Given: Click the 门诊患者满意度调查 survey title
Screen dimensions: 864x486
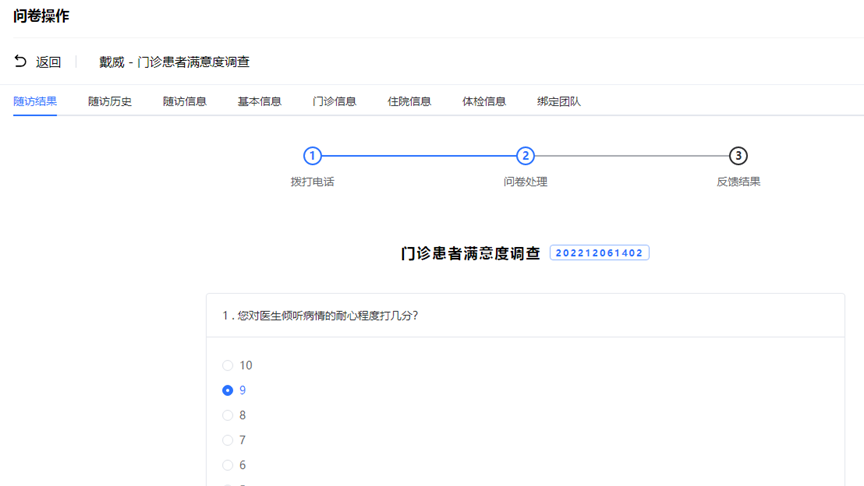Looking at the screenshot, I should tap(471, 253).
